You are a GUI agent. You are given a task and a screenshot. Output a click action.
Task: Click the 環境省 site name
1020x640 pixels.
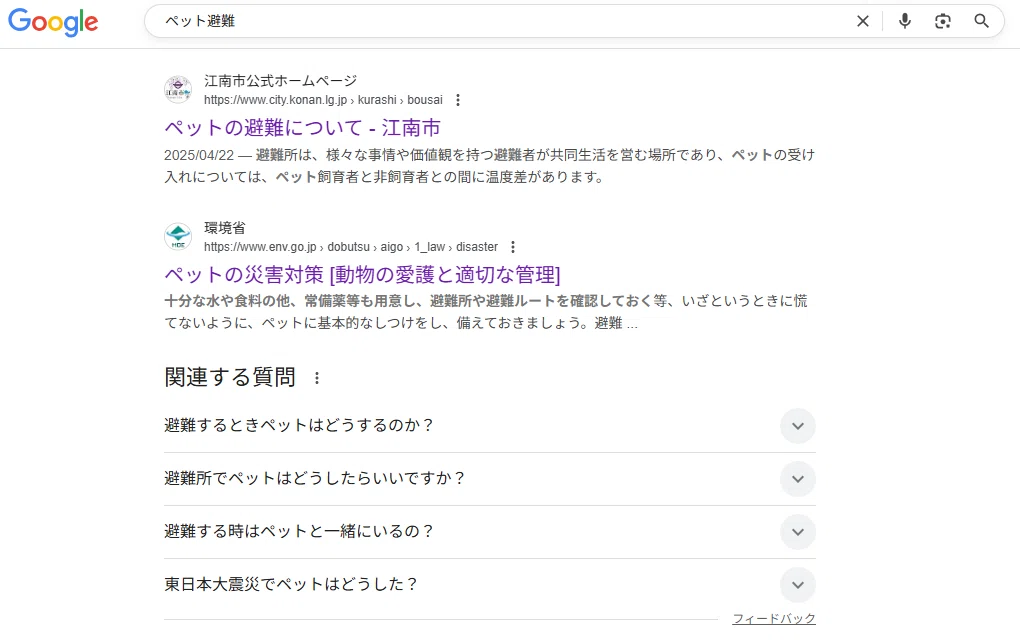point(225,228)
